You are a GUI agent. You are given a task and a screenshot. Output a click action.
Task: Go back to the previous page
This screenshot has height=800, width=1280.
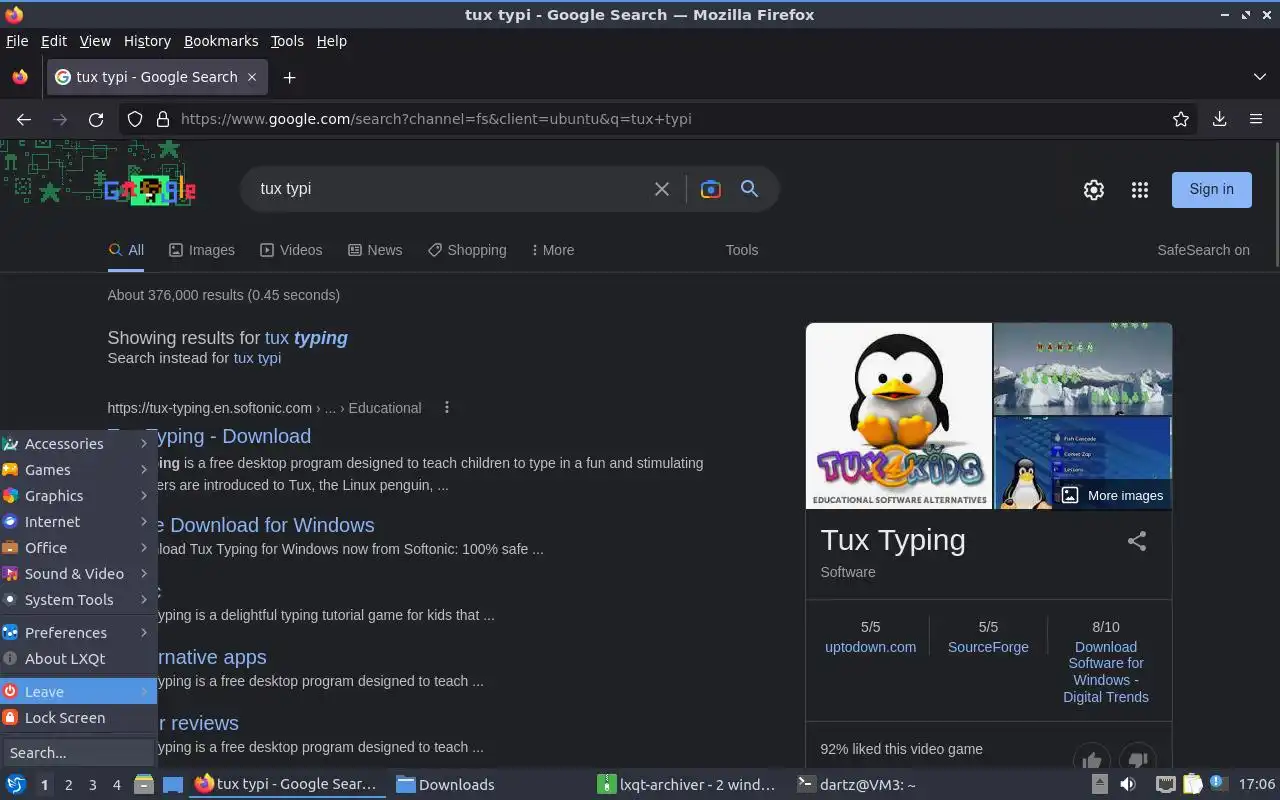[x=24, y=119]
